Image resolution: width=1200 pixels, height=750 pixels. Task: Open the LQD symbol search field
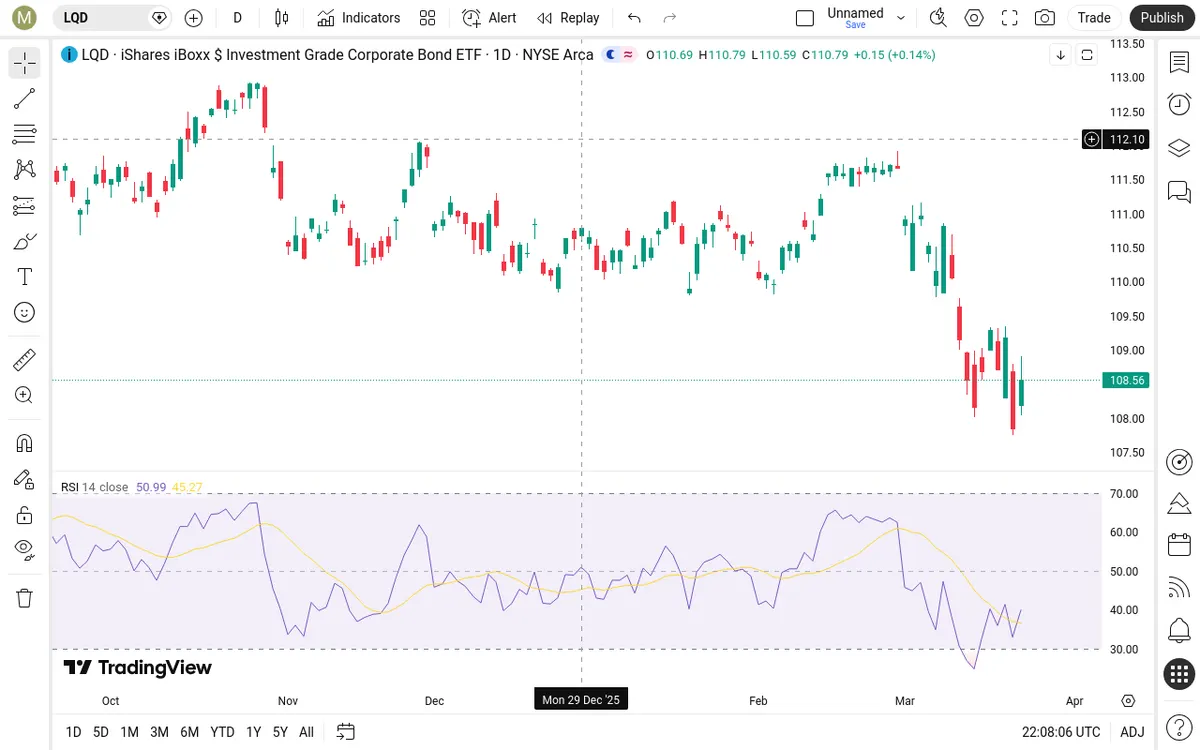point(112,18)
